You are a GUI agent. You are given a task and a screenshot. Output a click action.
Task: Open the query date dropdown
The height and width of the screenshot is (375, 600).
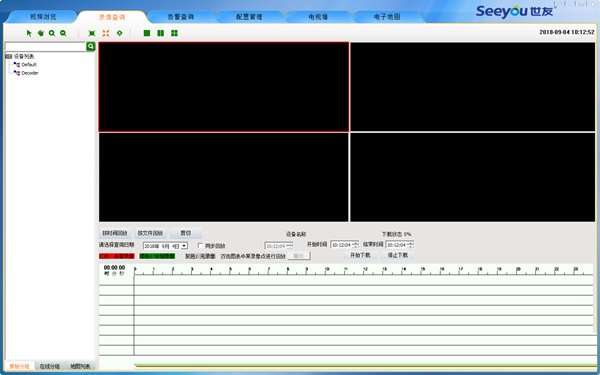pyautogui.click(x=184, y=246)
